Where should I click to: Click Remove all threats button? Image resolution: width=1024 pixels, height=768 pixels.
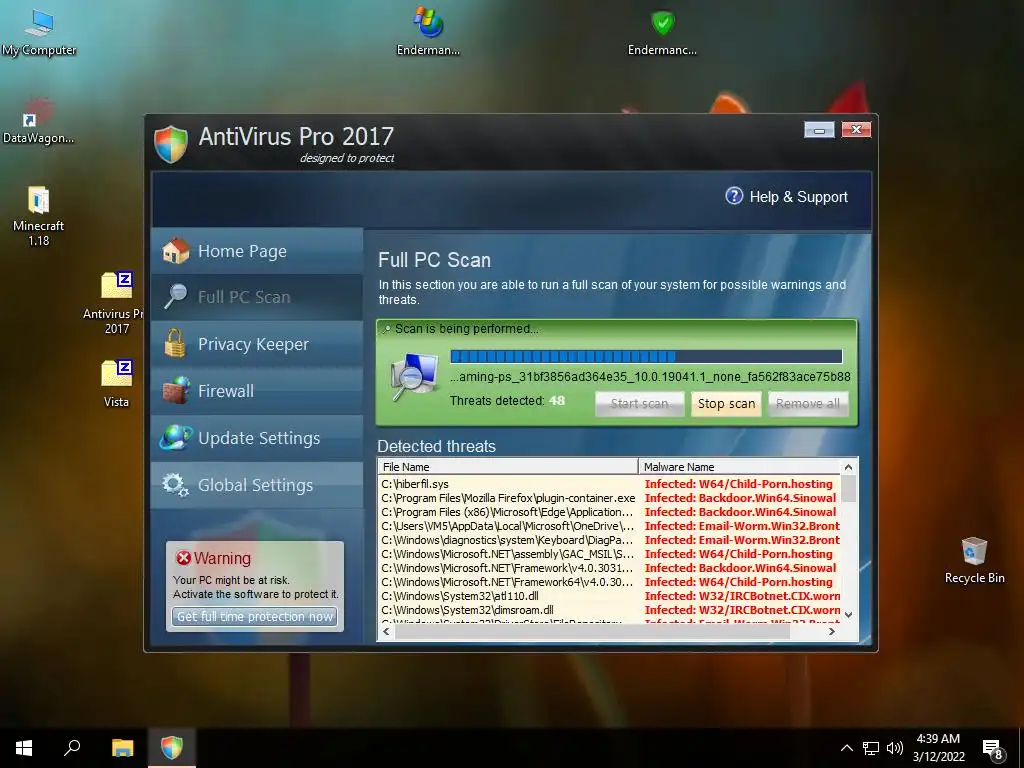808,404
